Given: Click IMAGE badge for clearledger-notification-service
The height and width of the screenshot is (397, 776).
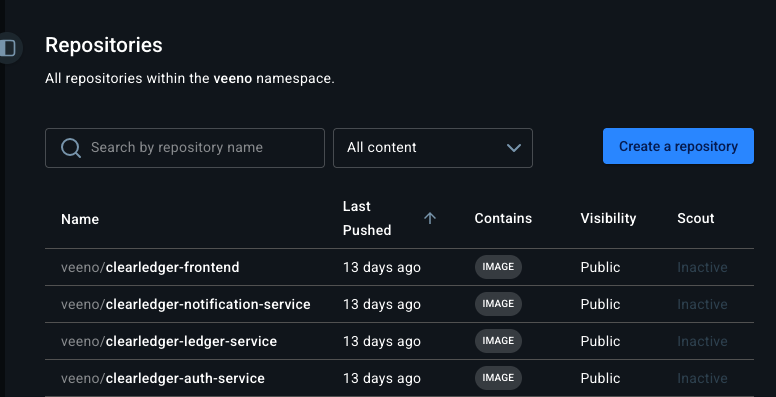Looking at the screenshot, I should (498, 304).
